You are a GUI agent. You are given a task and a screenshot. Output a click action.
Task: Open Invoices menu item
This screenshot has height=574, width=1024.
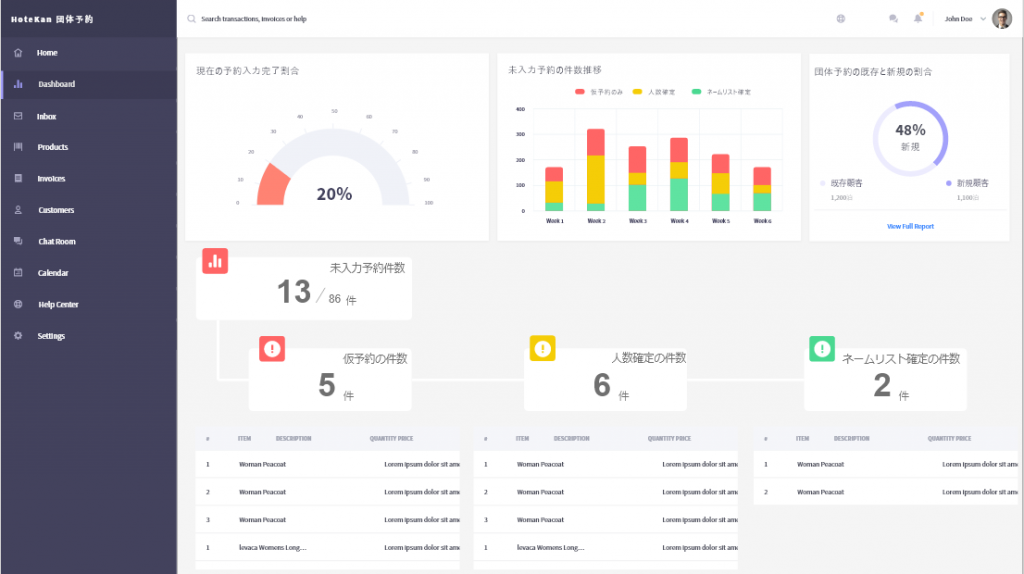[51, 178]
